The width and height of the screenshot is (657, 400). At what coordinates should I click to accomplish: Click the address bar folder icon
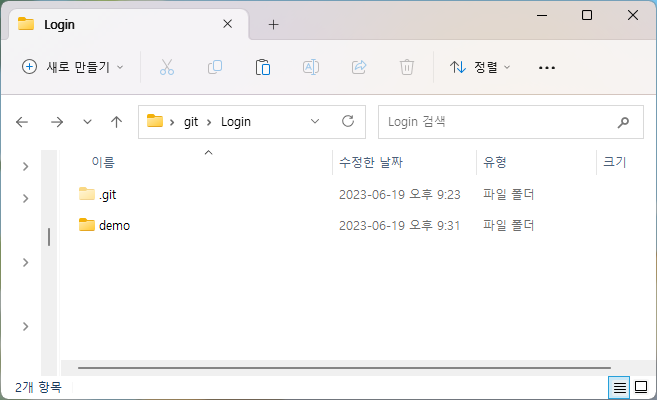pyautogui.click(x=155, y=121)
